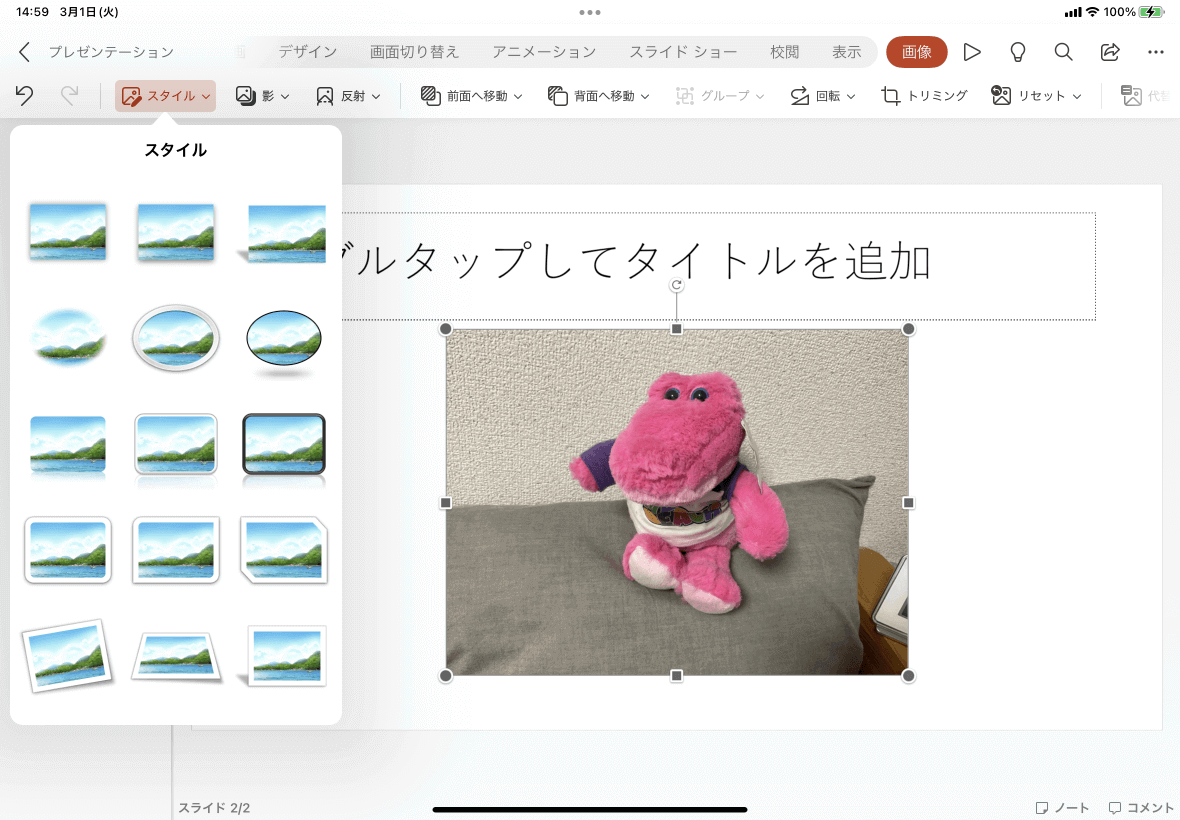Expand the 影 shadow dropdown
Image resolution: width=1180 pixels, height=820 pixels.
pos(262,96)
